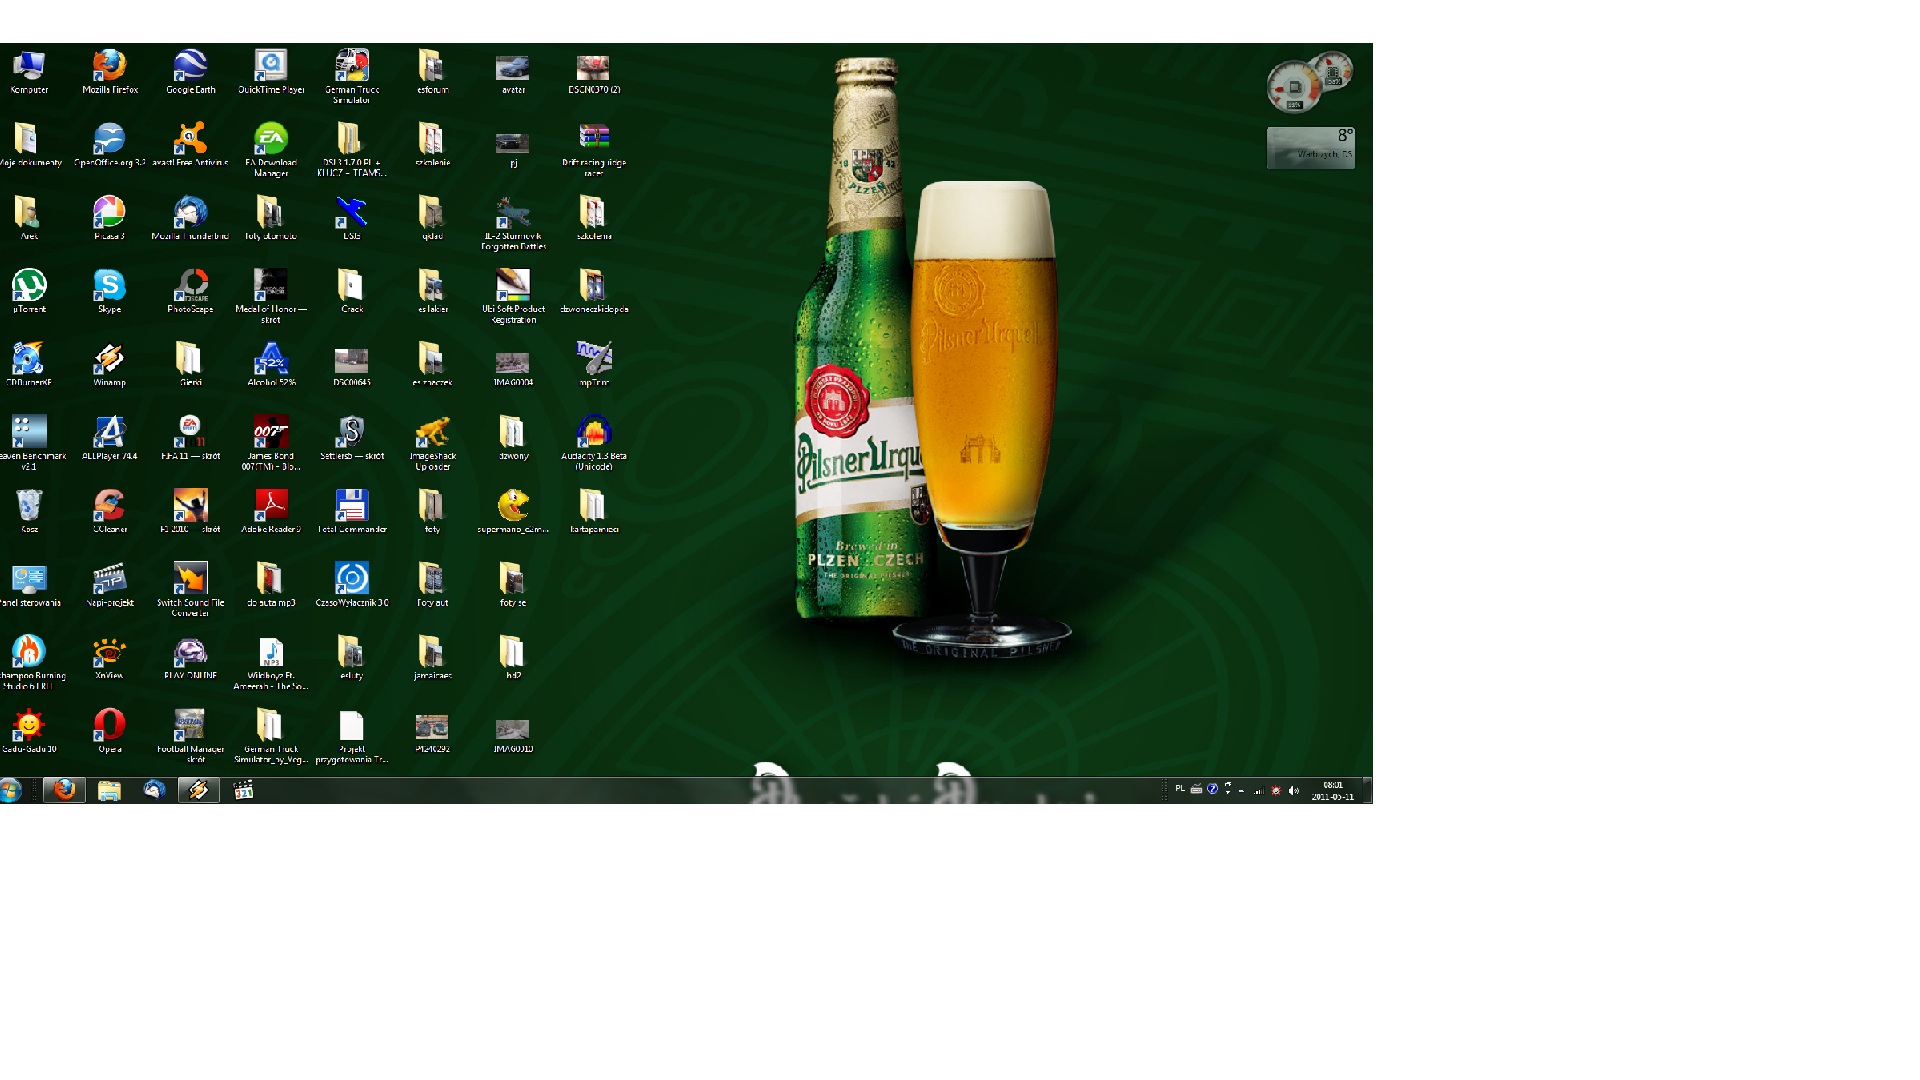This screenshot has width=1920, height=1080.
Task: Click the weather gadget showing 8°
Action: pyautogui.click(x=1311, y=148)
